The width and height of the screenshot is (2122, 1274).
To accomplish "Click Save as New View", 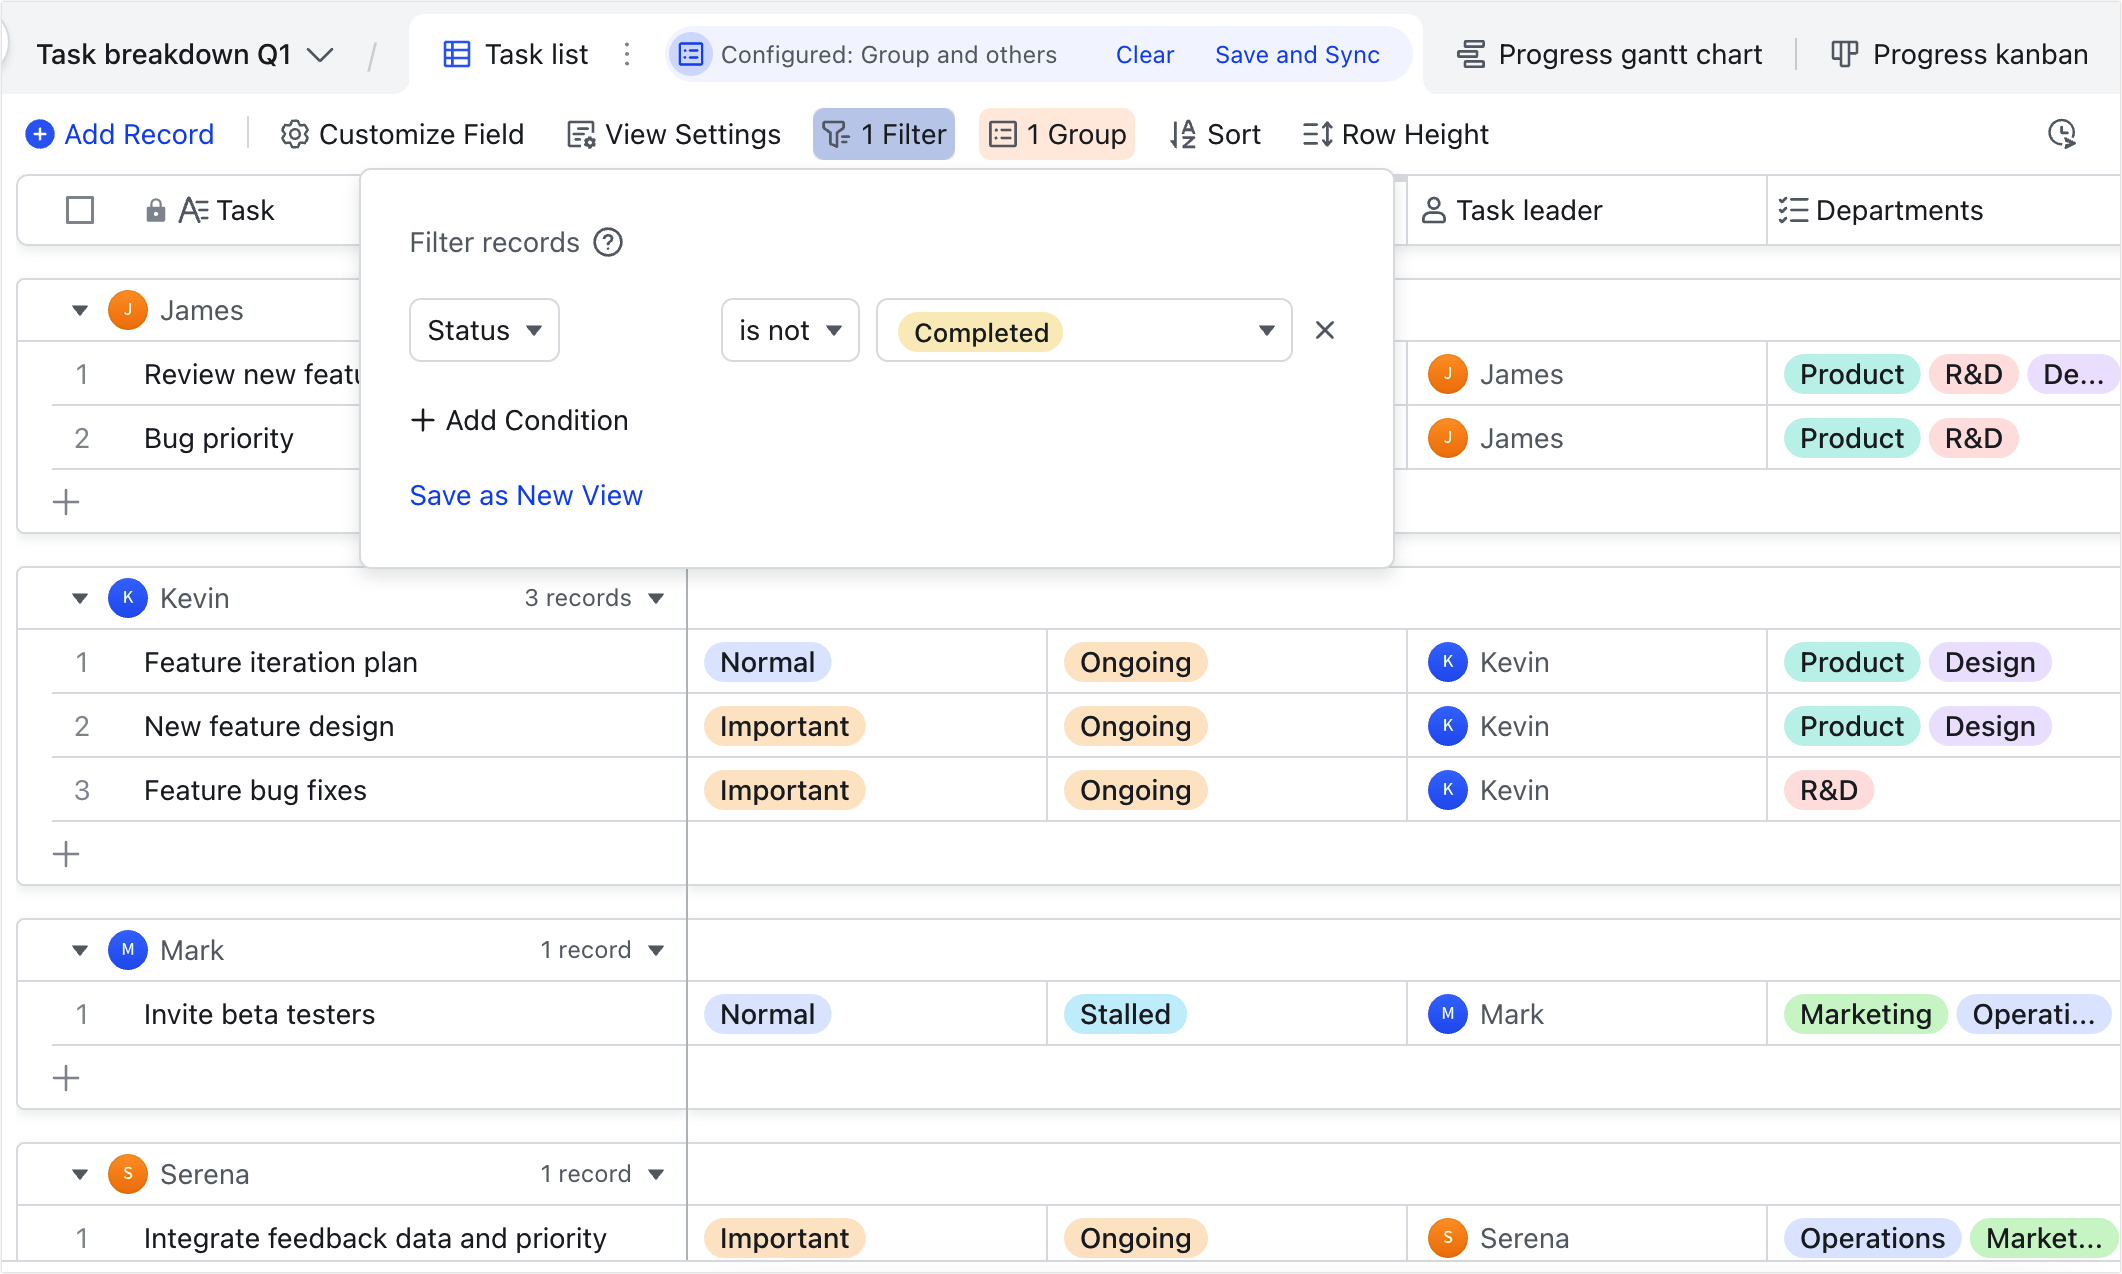I will (525, 495).
